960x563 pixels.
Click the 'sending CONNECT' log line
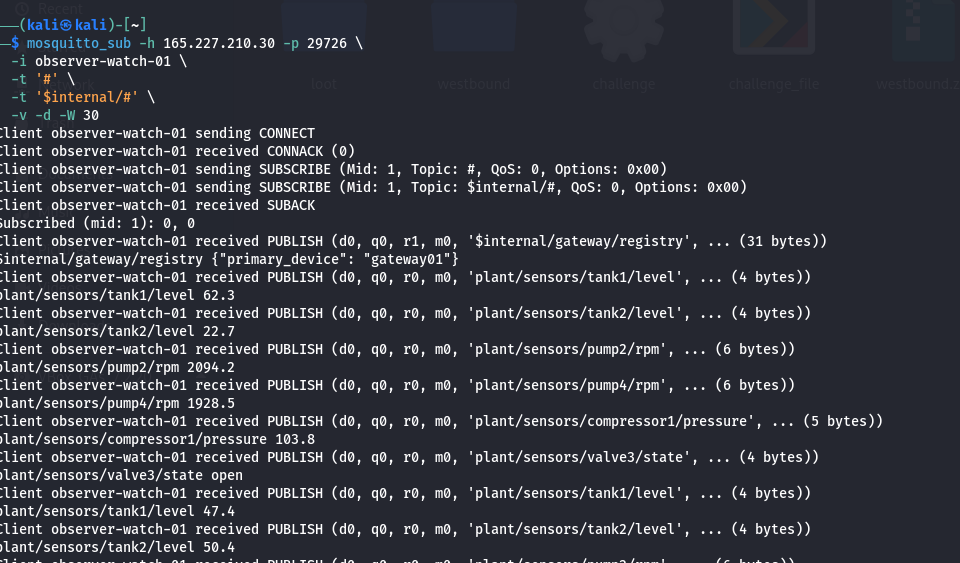[157, 133]
